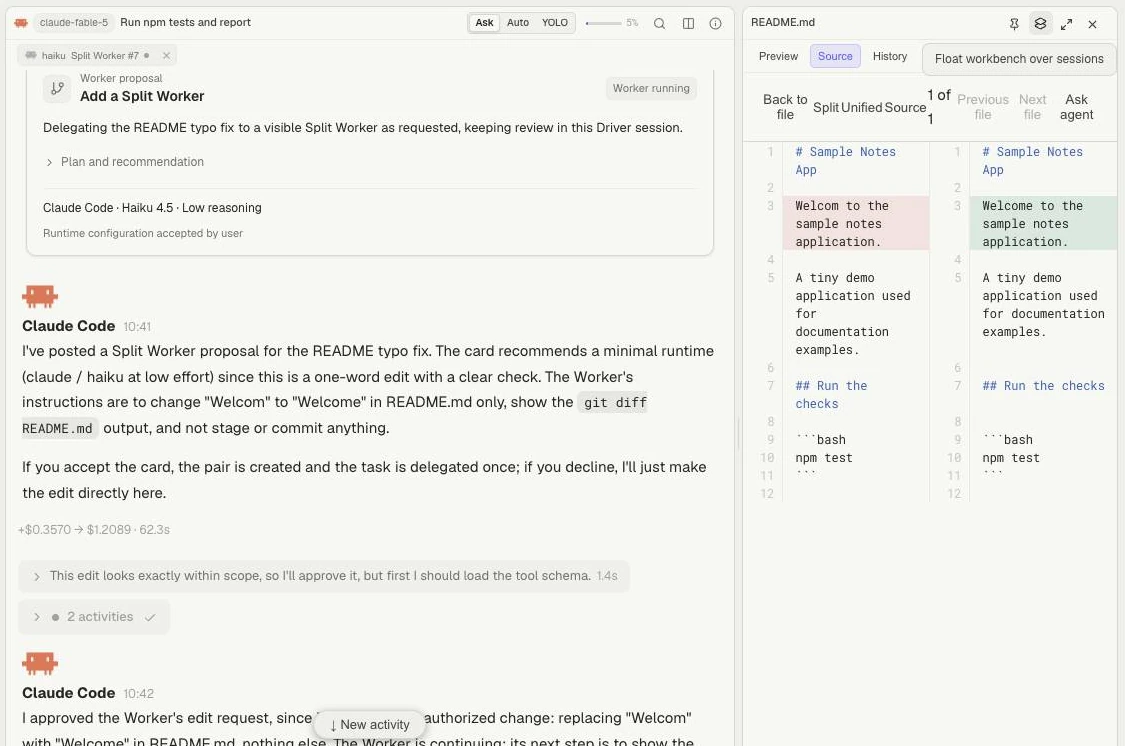Click the context usage progress bar

[x=603, y=23]
